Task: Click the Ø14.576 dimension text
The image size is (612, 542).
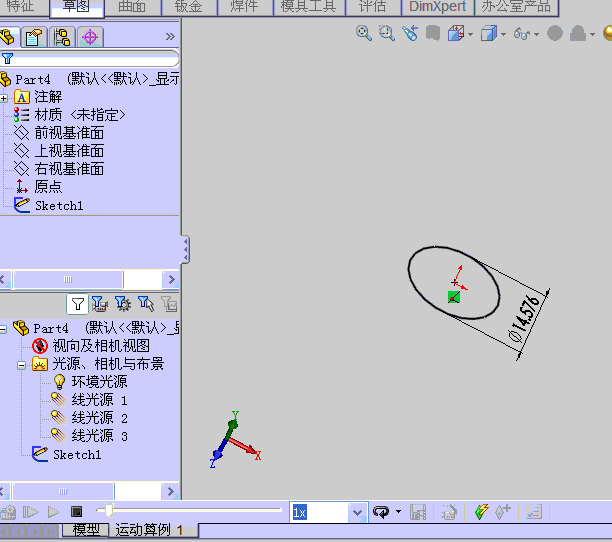Action: (x=524, y=318)
